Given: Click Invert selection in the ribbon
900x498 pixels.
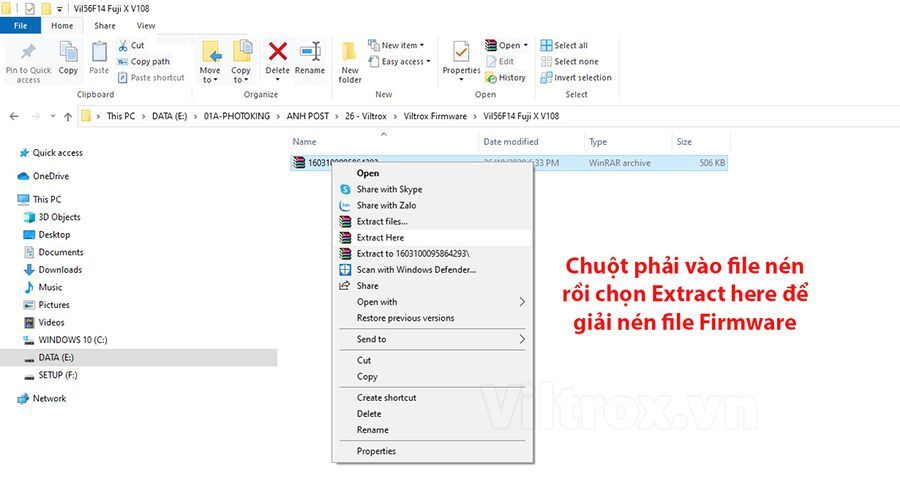Looking at the screenshot, I should point(576,77).
